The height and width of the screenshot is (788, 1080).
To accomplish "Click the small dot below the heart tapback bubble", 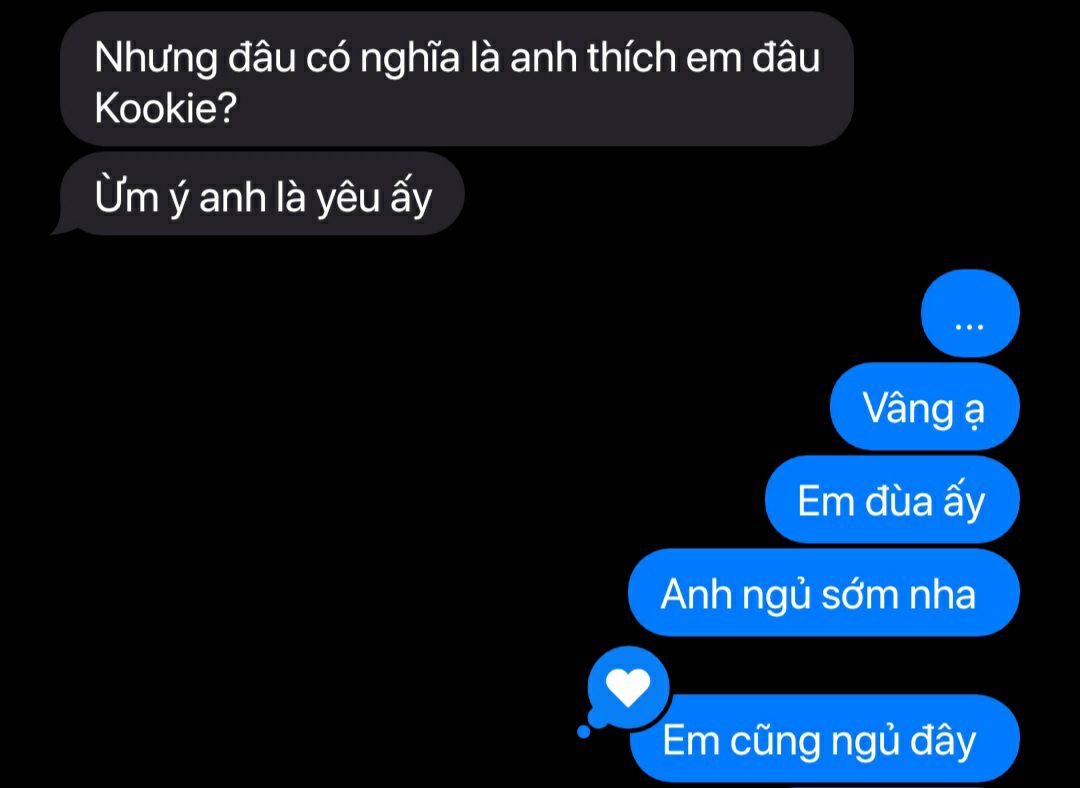I will coord(583,732).
